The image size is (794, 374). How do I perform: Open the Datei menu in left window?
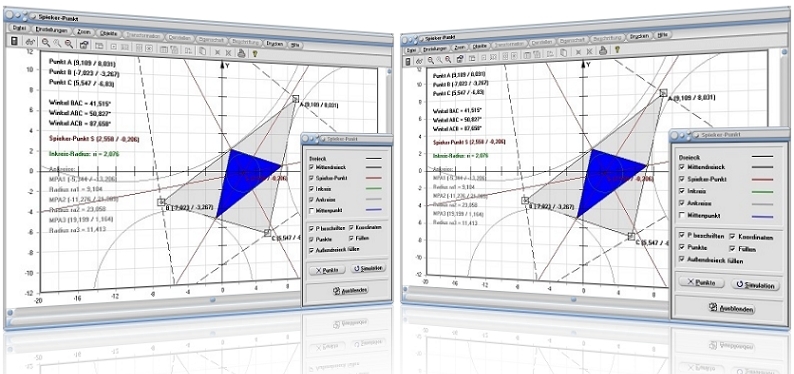pyautogui.click(x=19, y=27)
